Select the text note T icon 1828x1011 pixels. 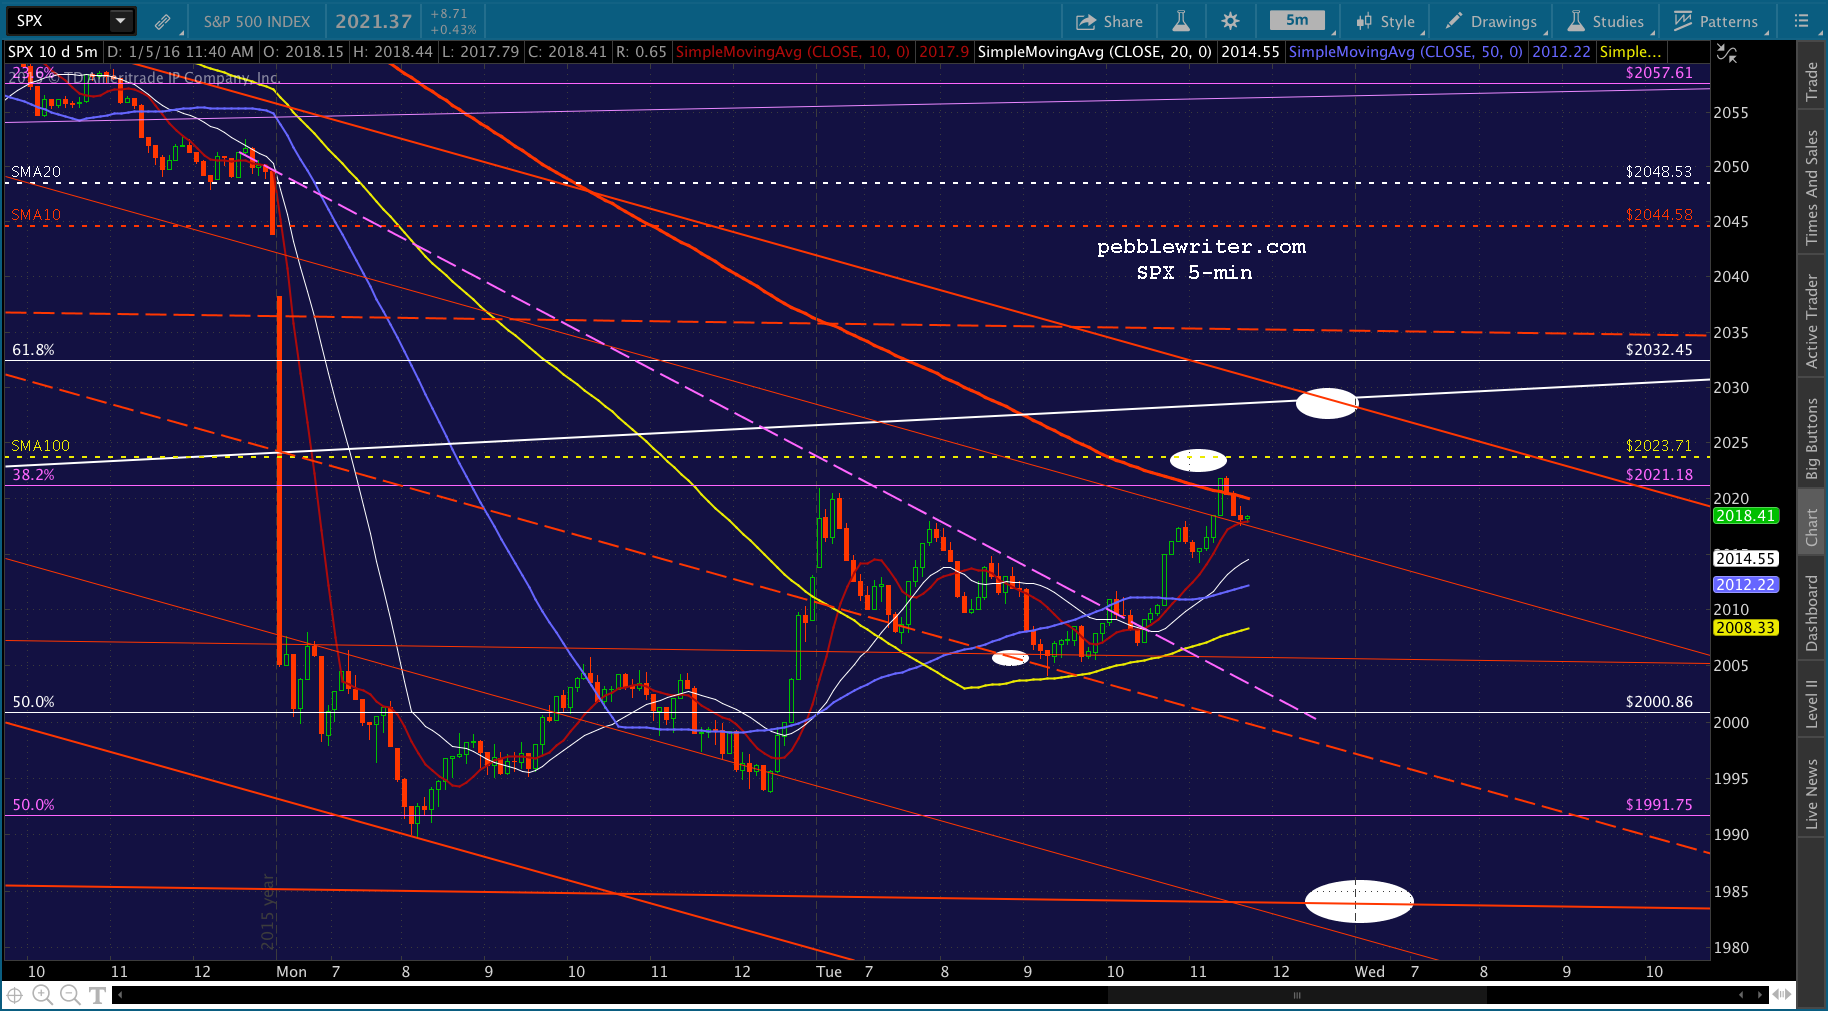[97, 994]
